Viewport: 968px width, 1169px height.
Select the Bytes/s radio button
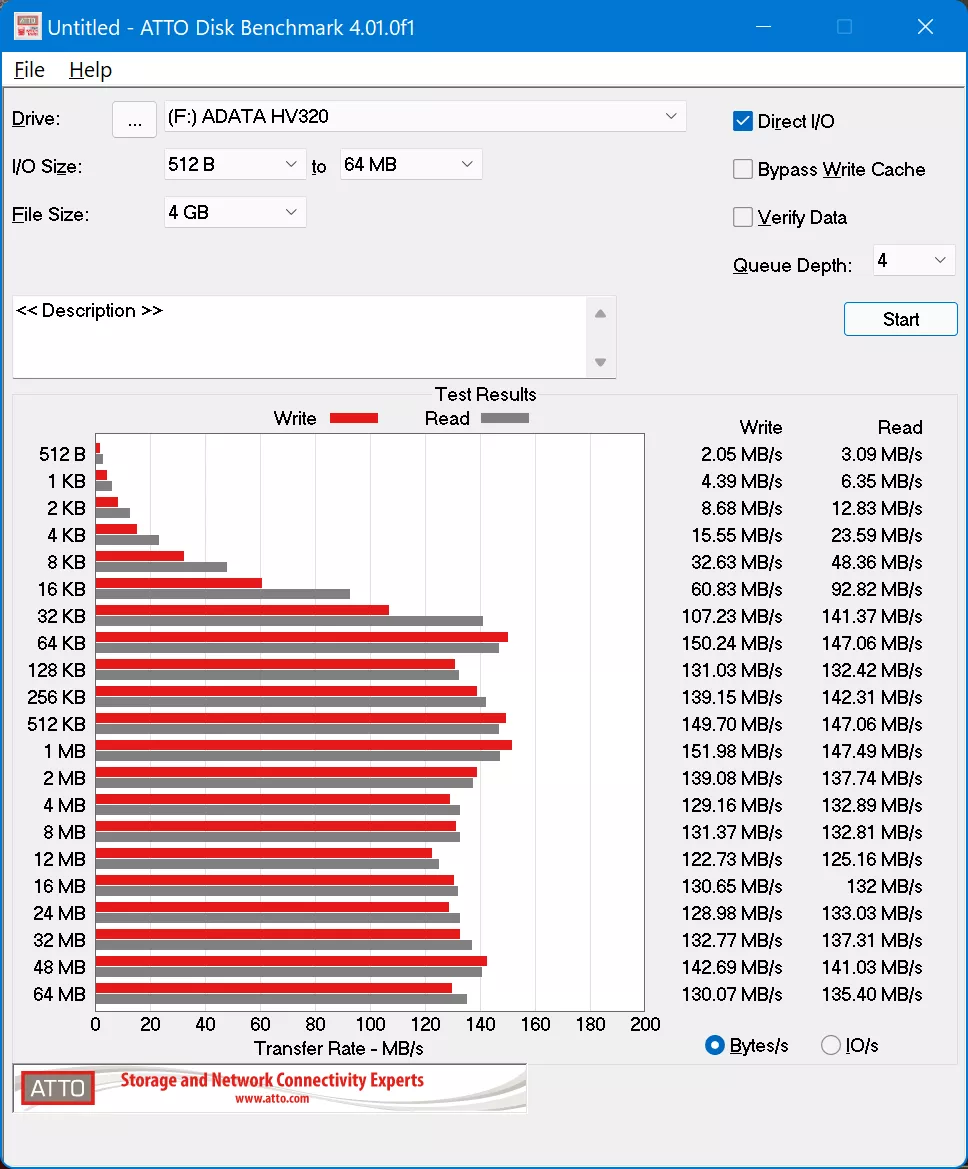pos(714,1045)
